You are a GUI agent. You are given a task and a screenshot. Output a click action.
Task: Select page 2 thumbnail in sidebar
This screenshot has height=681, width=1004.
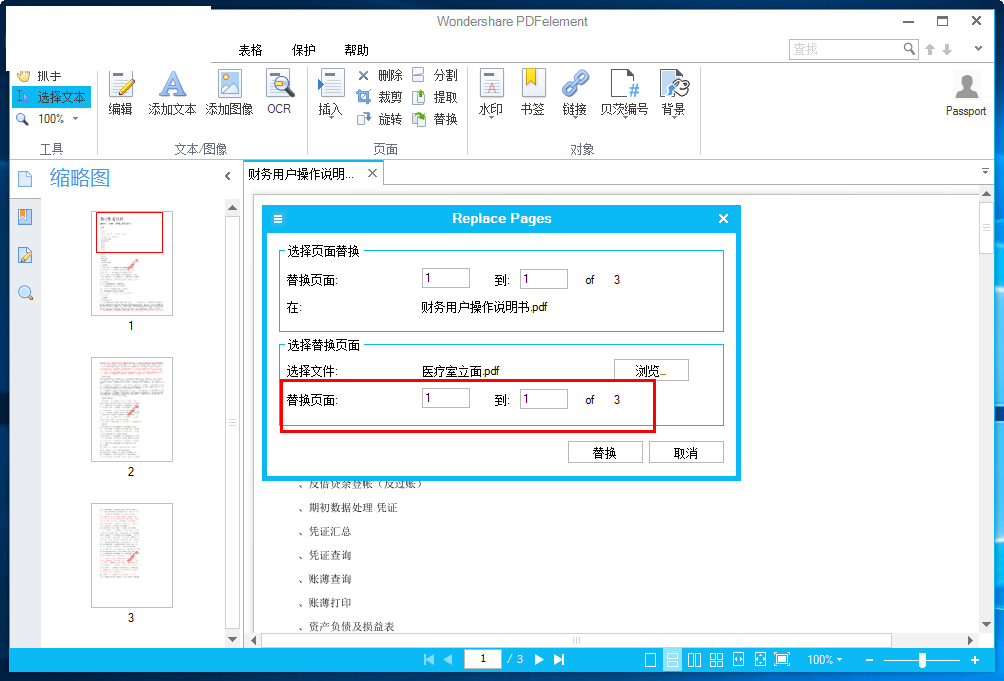pos(131,409)
